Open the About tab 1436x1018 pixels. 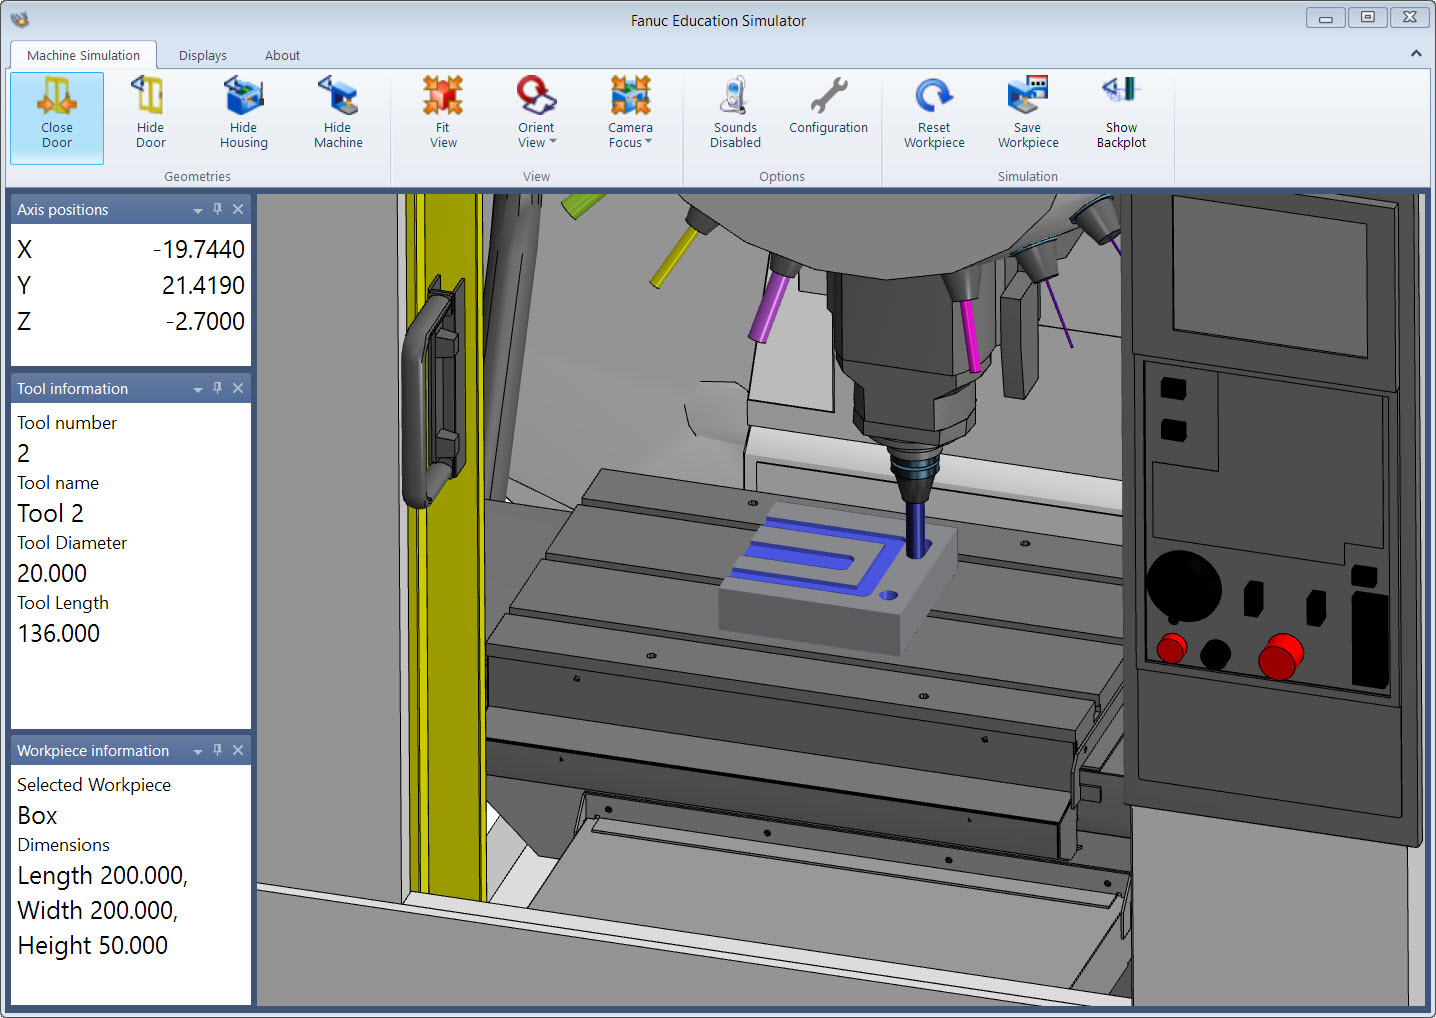[x=282, y=55]
